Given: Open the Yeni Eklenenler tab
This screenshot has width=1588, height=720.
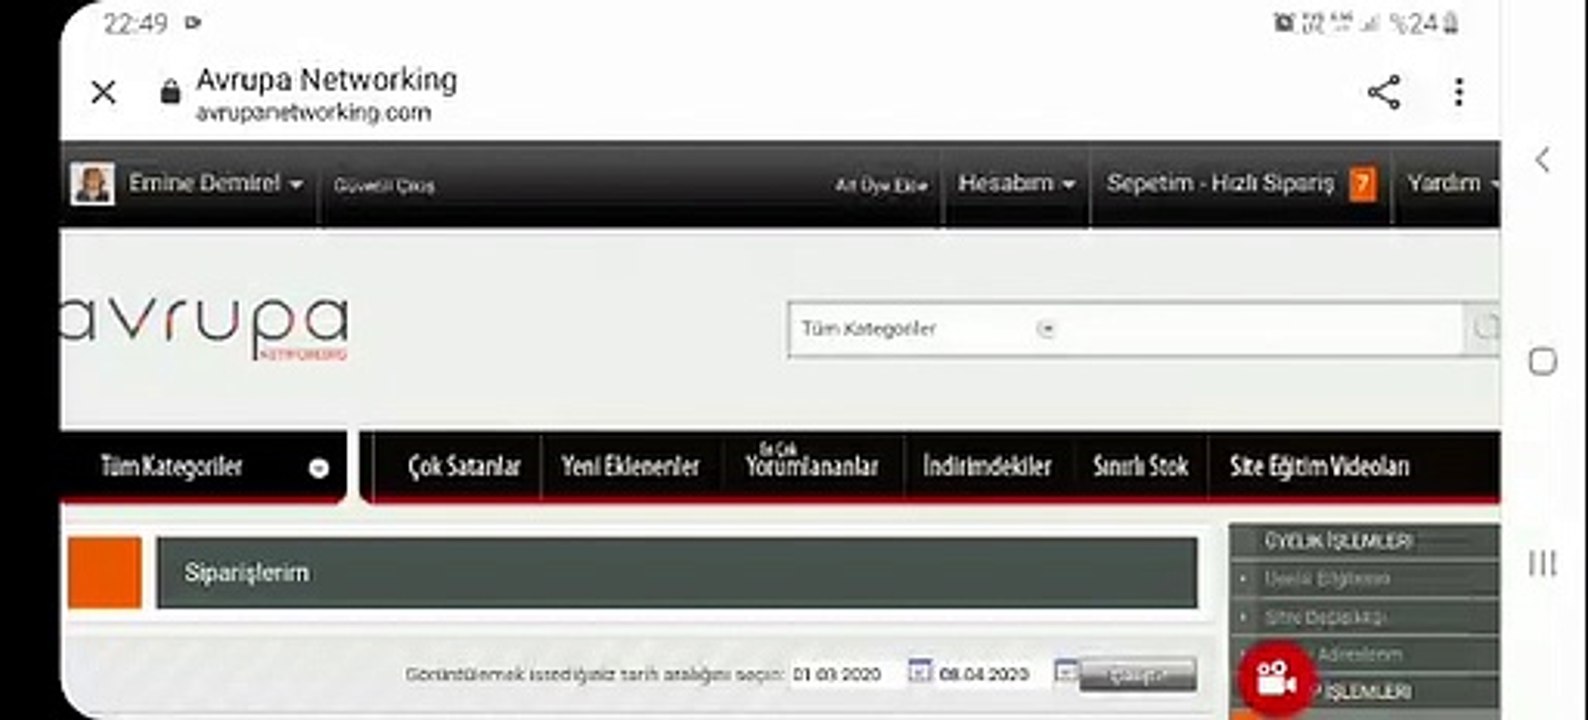Looking at the screenshot, I should coord(630,466).
